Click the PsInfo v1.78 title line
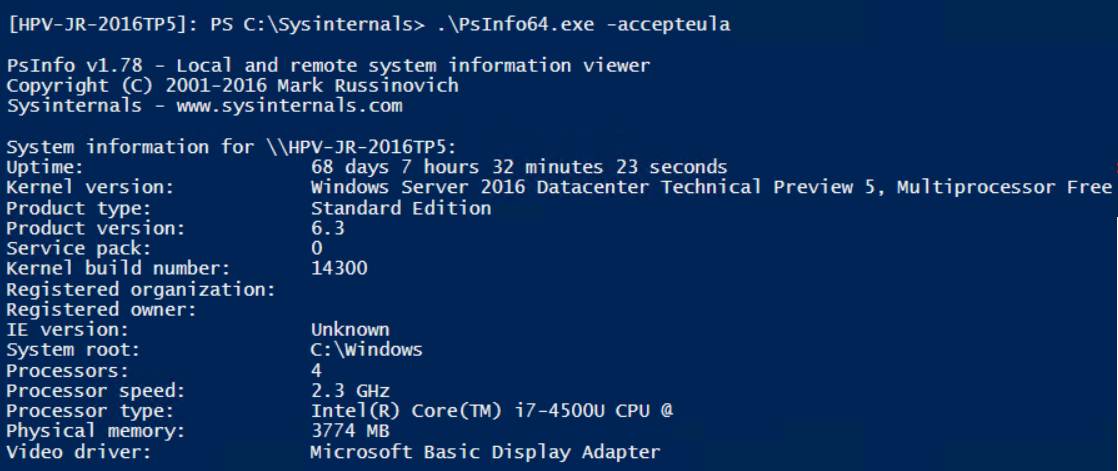 click(328, 66)
